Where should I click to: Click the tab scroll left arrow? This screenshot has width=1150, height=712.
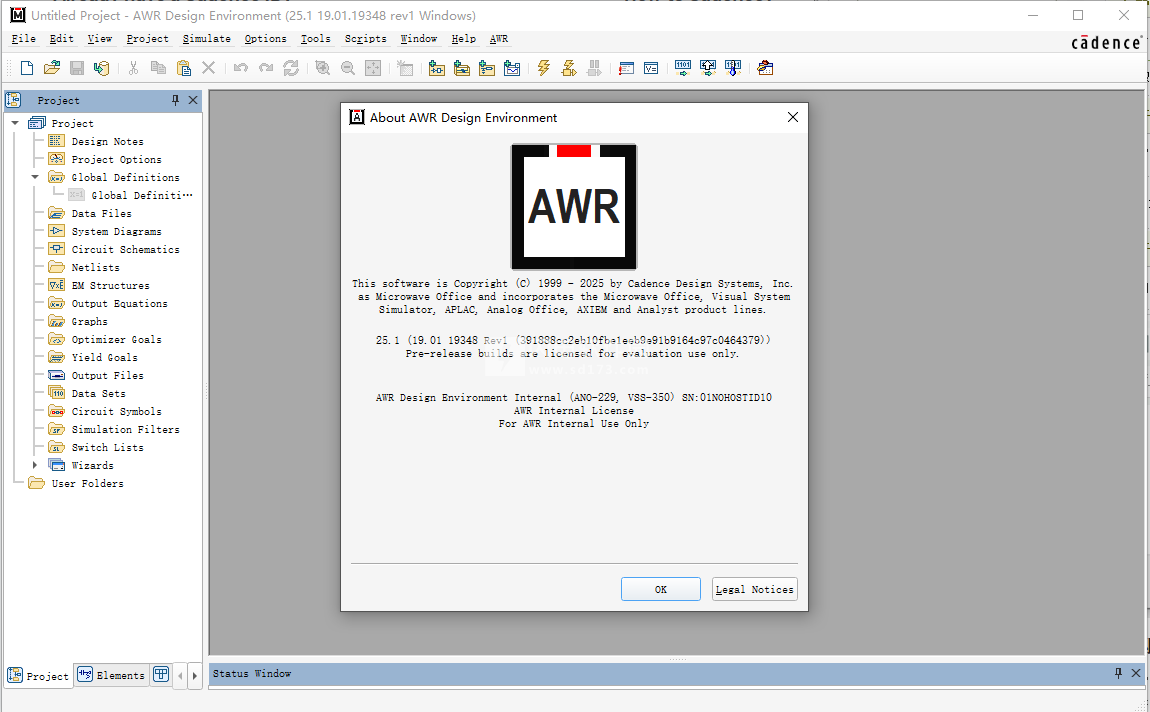click(x=180, y=675)
